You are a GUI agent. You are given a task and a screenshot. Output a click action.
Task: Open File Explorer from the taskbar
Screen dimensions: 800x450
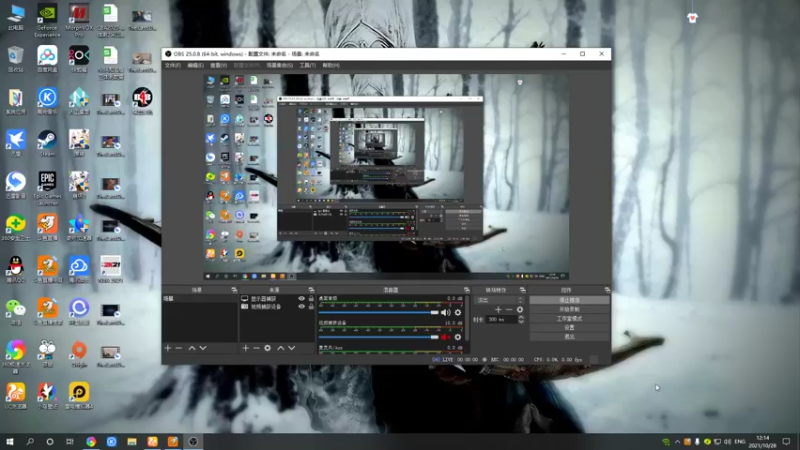[x=132, y=442]
